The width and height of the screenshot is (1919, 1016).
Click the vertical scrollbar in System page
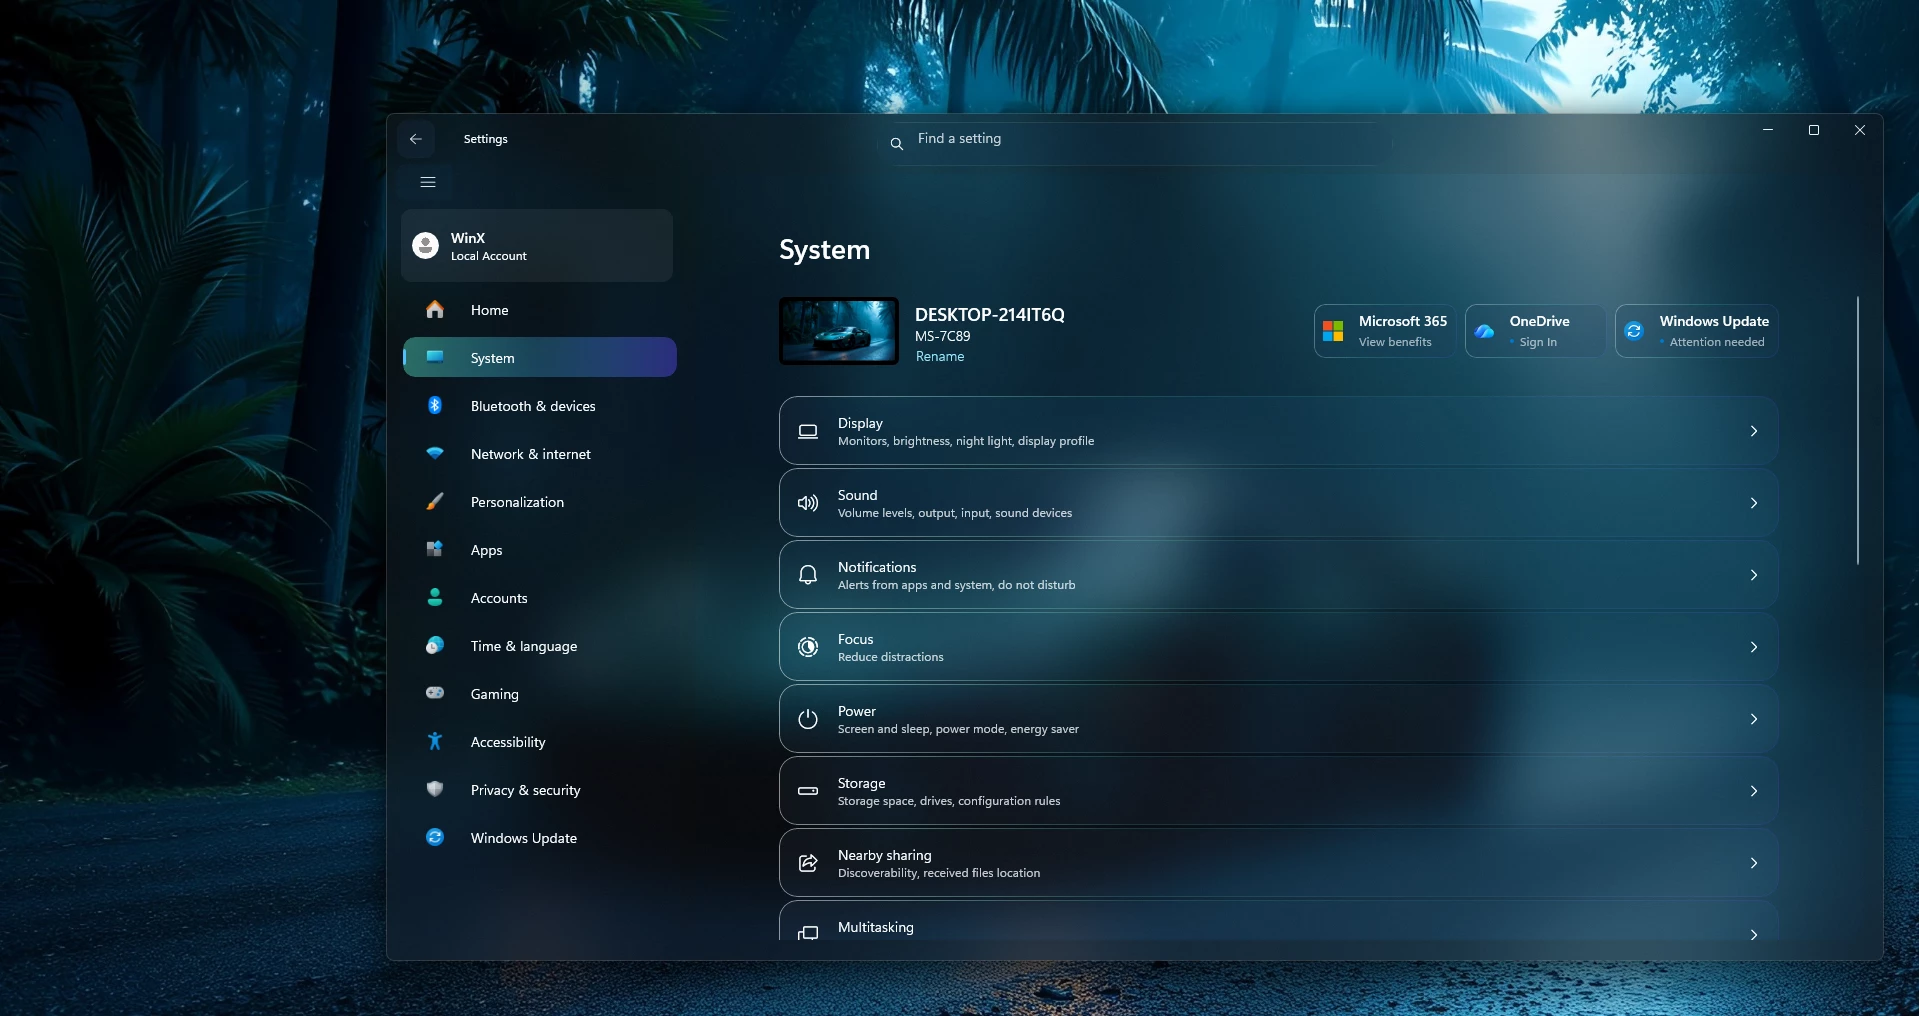1858,430
